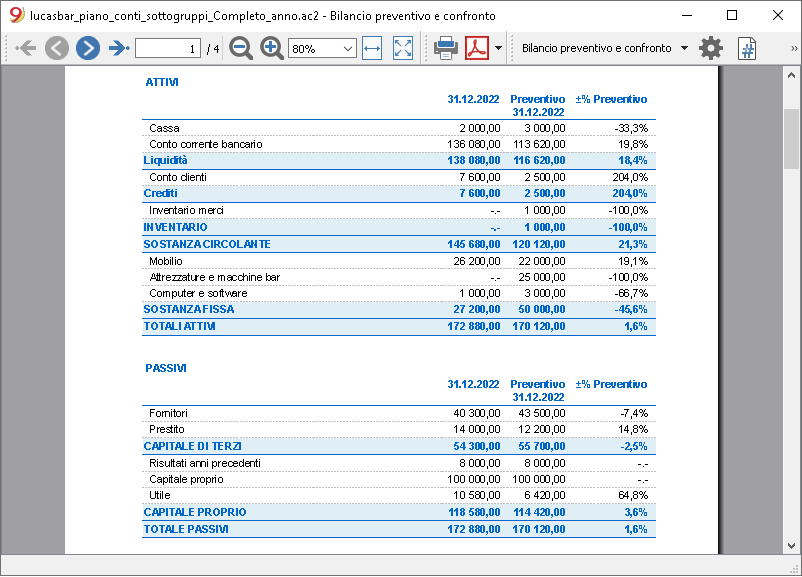Go to next page button
This screenshot has height=577, width=802.
pos(88,49)
